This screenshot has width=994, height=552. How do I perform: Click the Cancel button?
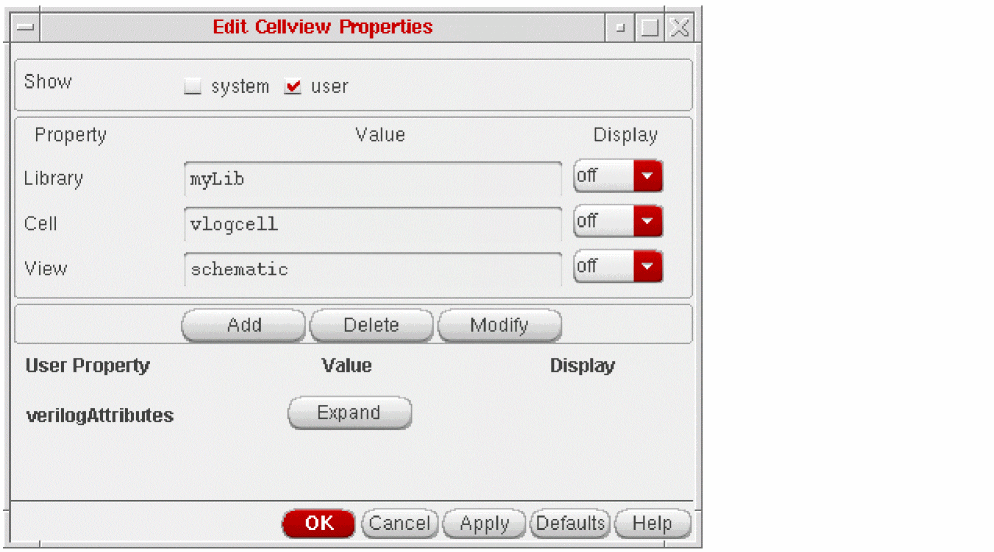point(399,524)
